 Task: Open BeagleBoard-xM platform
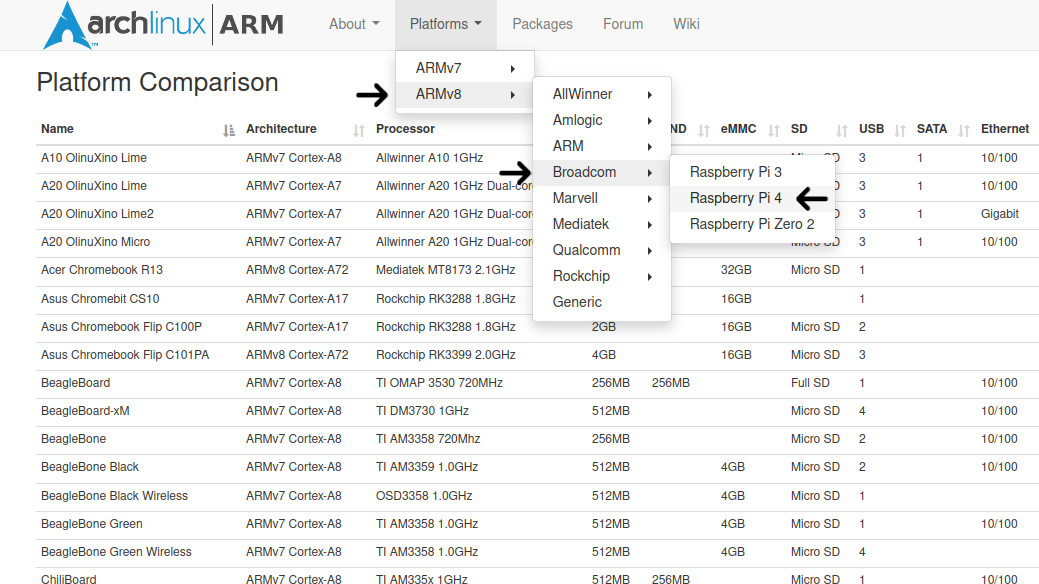click(x=85, y=411)
